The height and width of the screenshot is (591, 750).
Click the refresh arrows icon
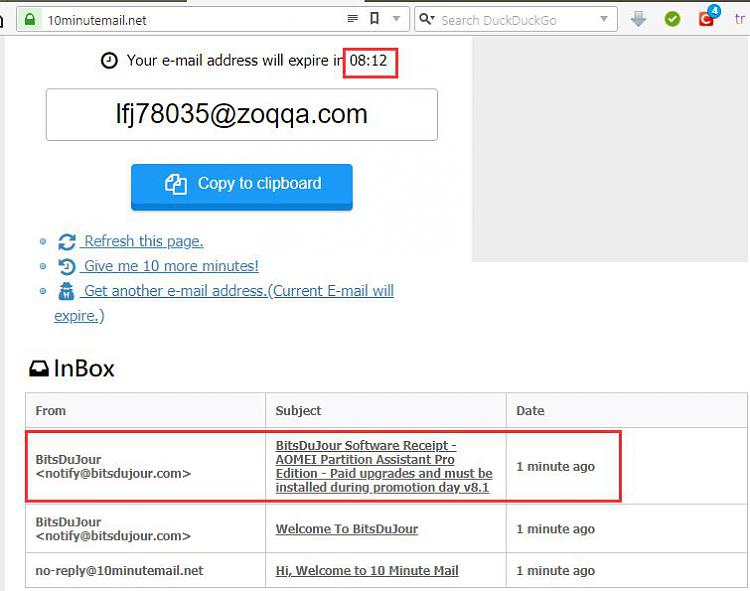tap(66, 241)
